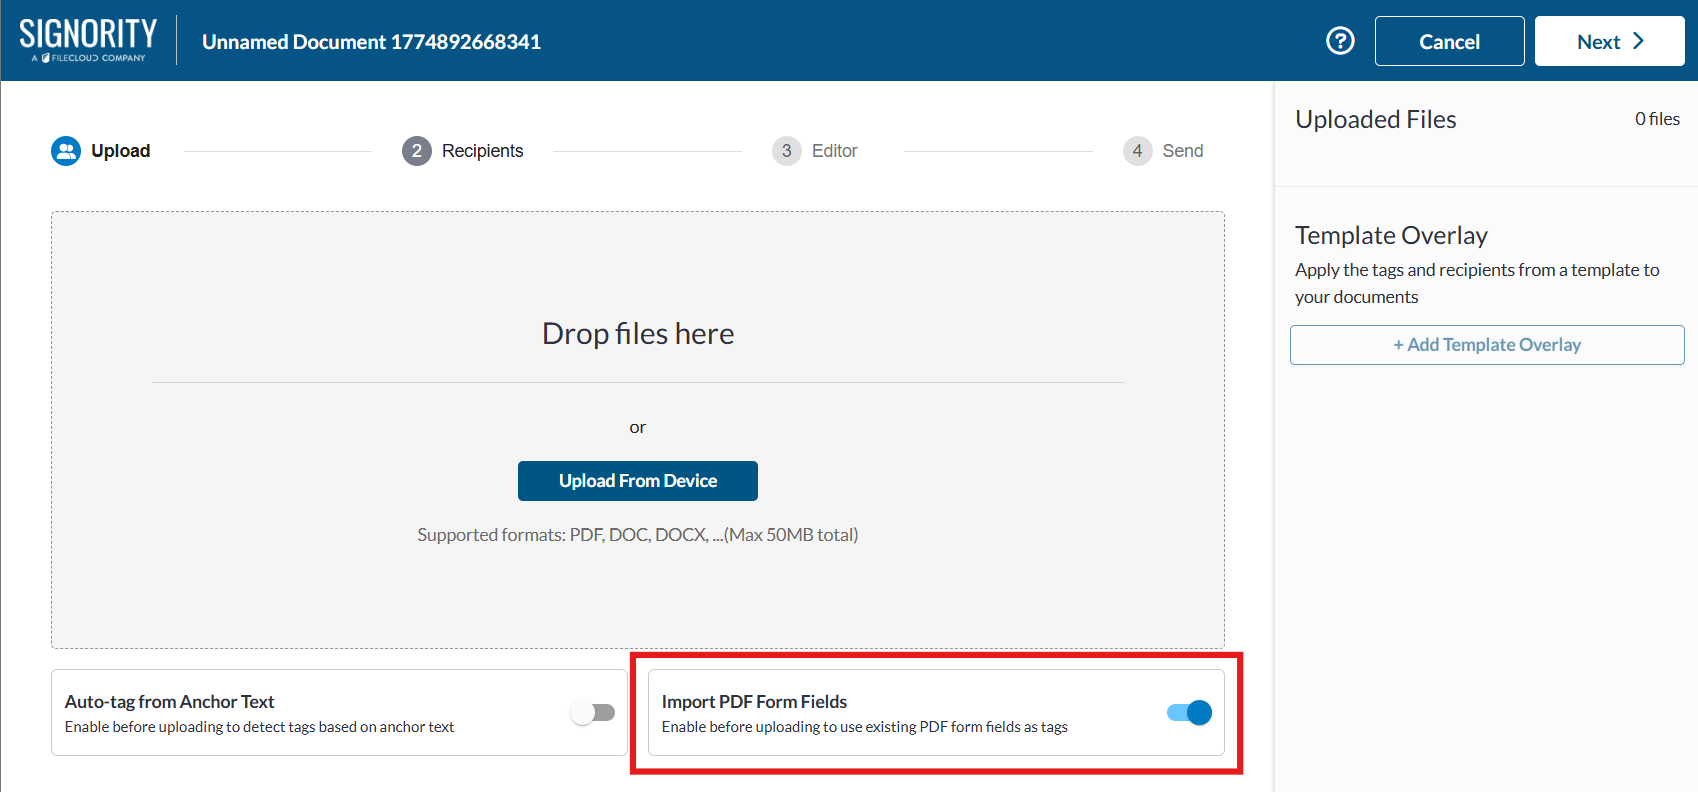1698x792 pixels.
Task: Click the step 2 circle icon
Action: tap(416, 151)
